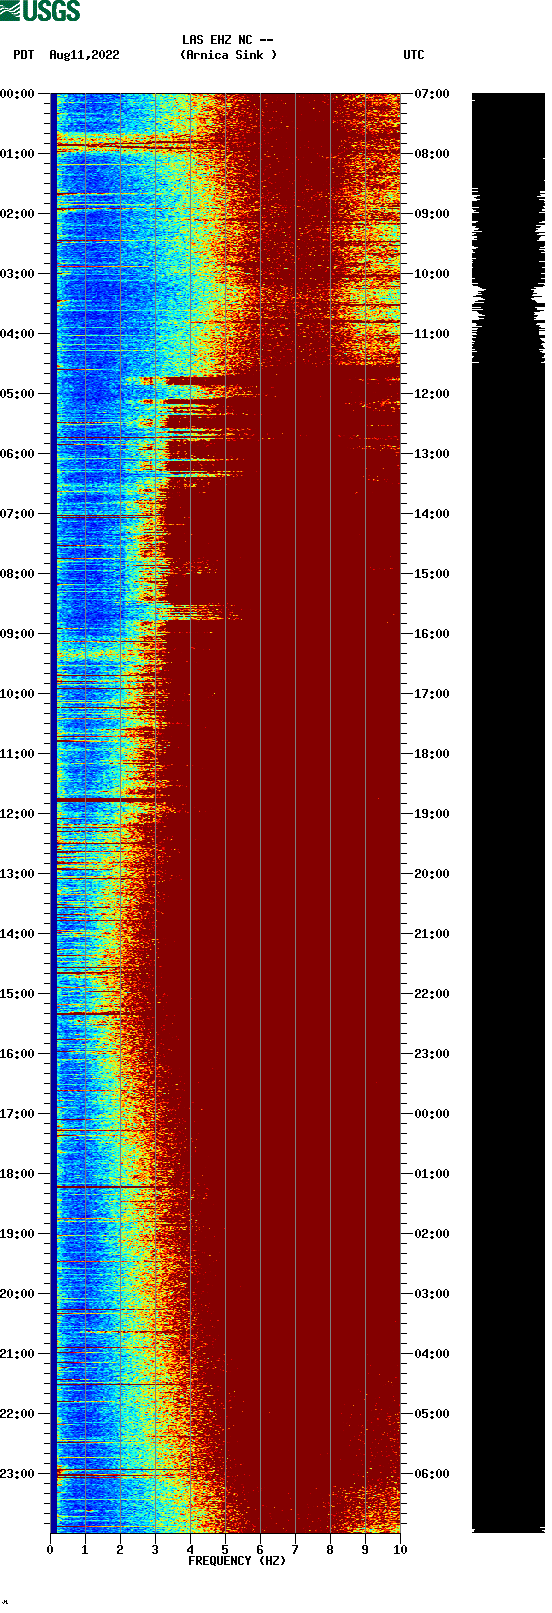
Task: Click the 3 frequency axis tick label
Action: pos(155,1550)
